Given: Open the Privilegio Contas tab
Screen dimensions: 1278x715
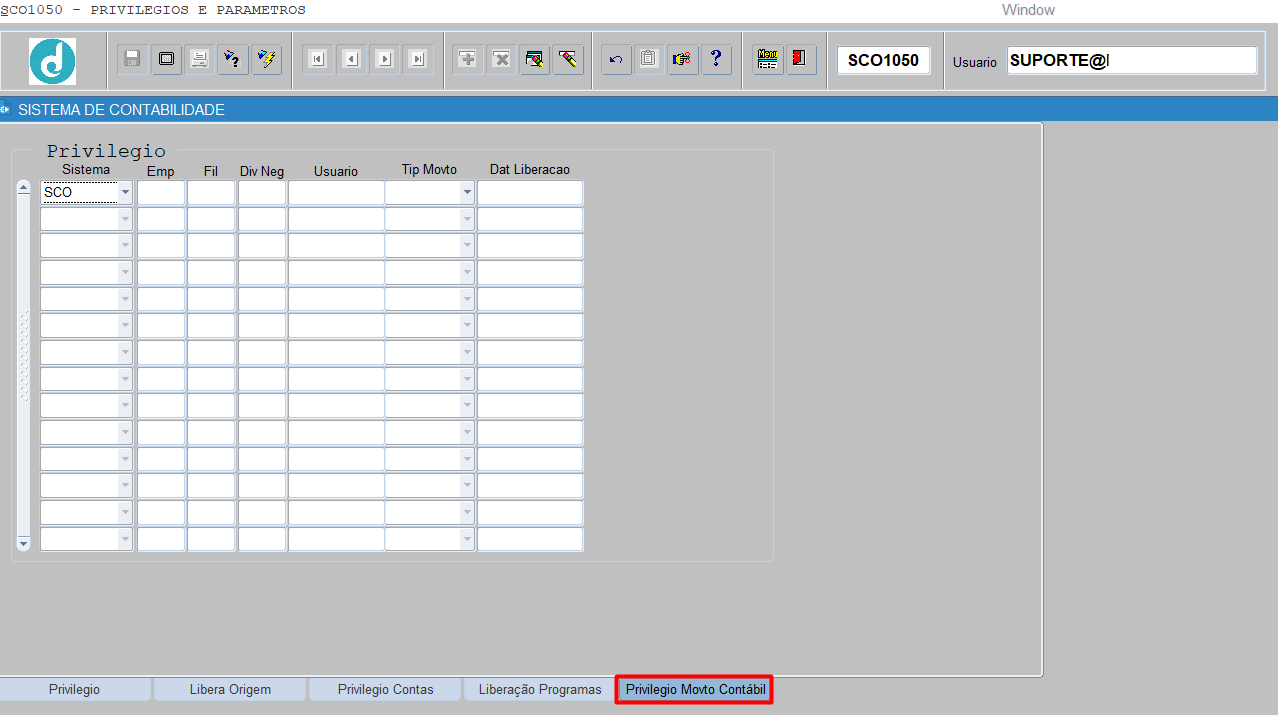Looking at the screenshot, I should pyautogui.click(x=386, y=690).
